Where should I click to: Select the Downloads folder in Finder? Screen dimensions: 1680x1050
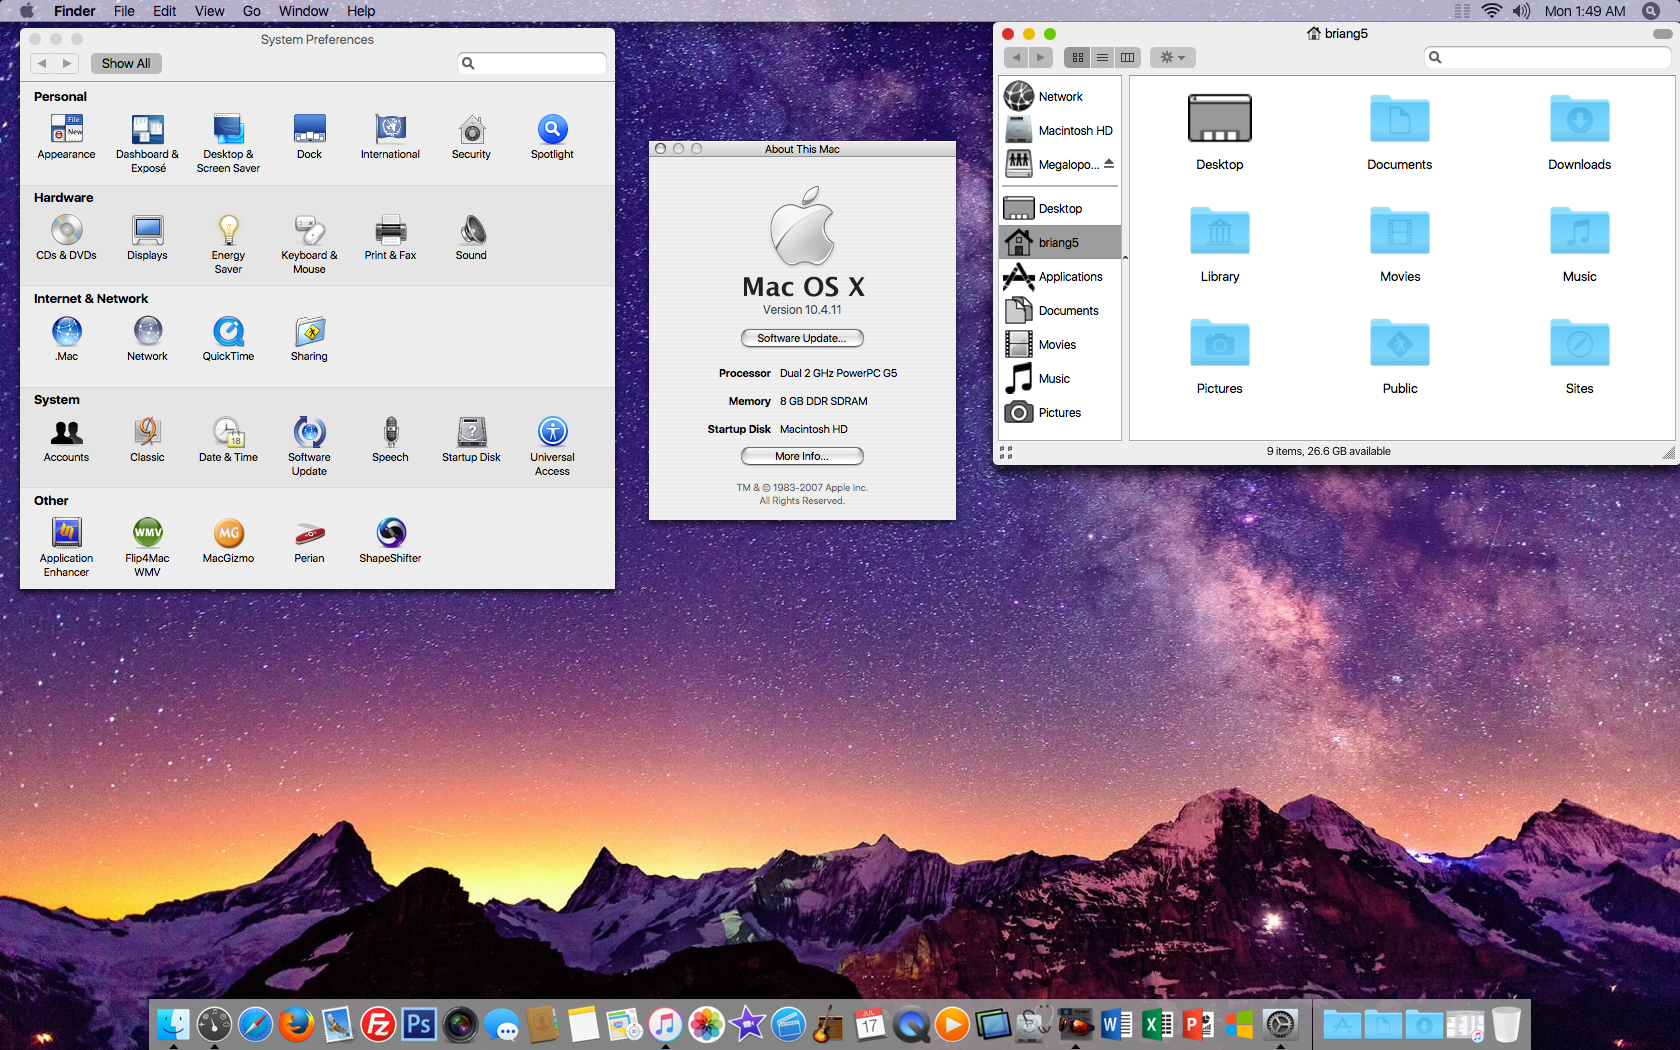(x=1580, y=132)
